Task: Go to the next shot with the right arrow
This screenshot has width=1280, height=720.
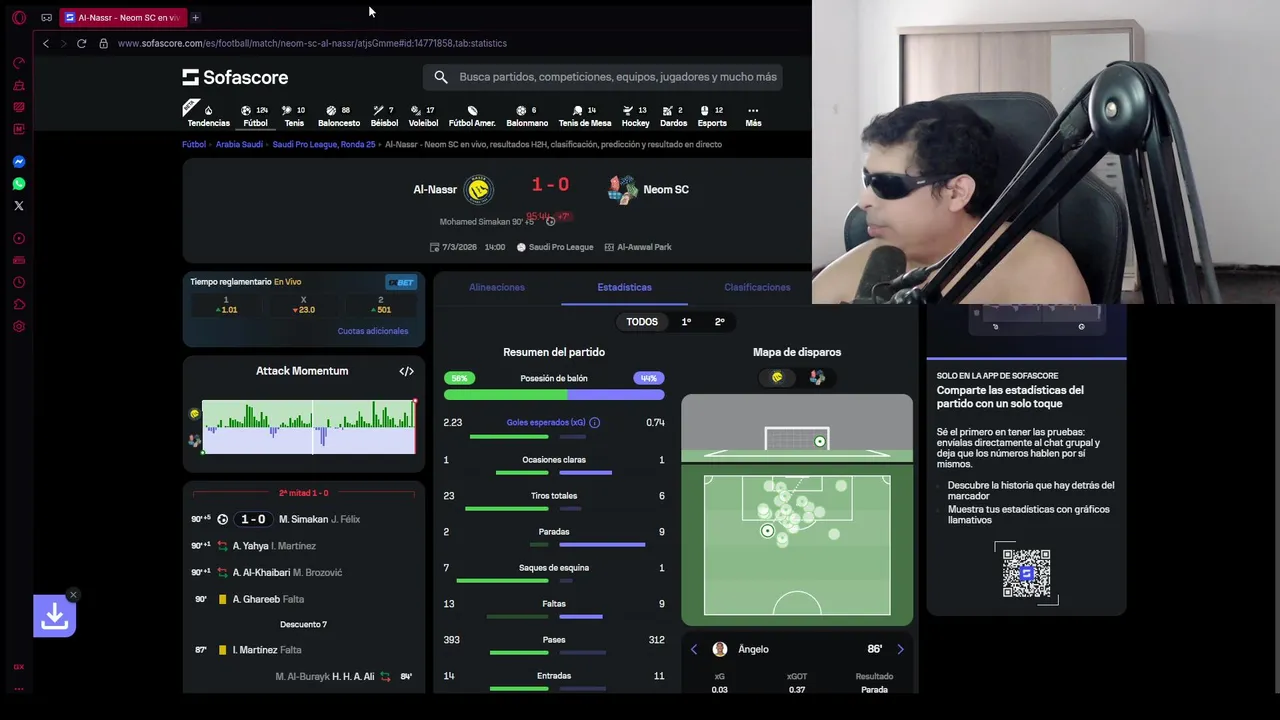Action: pos(900,649)
